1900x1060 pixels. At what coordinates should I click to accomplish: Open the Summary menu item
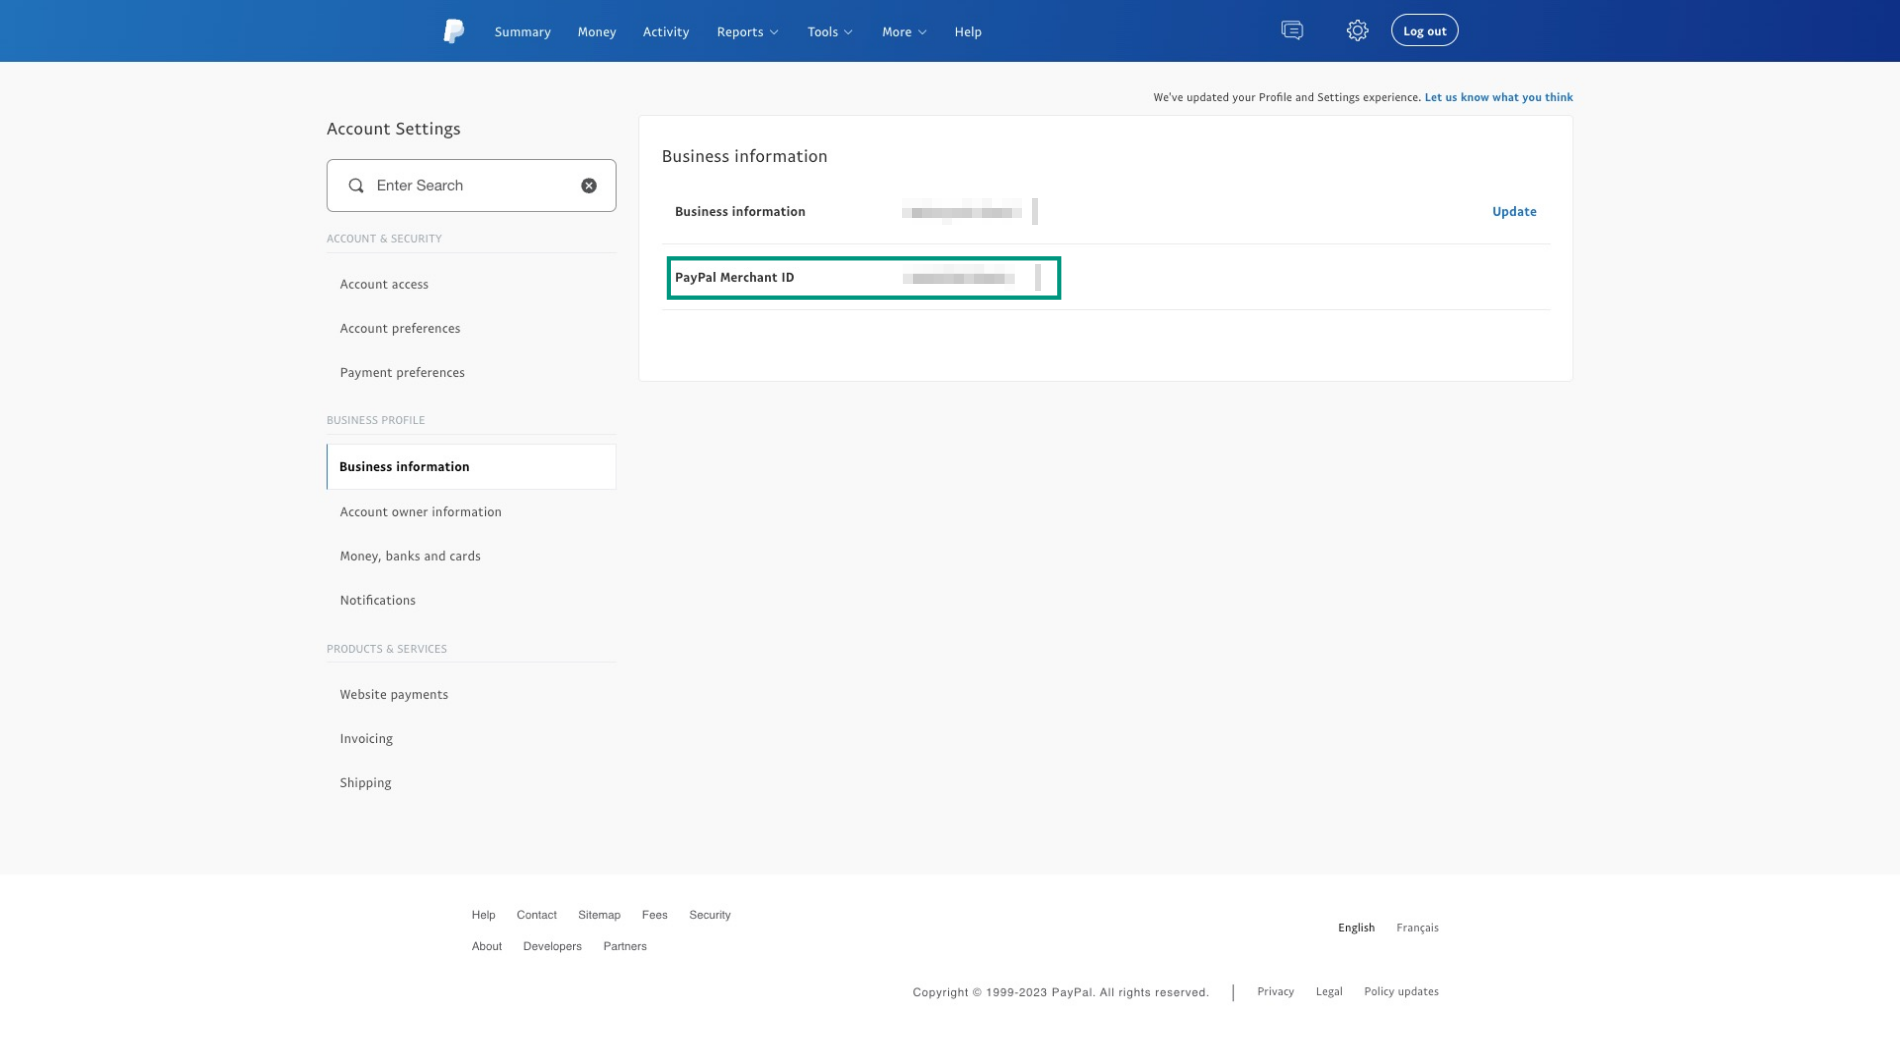(x=522, y=32)
